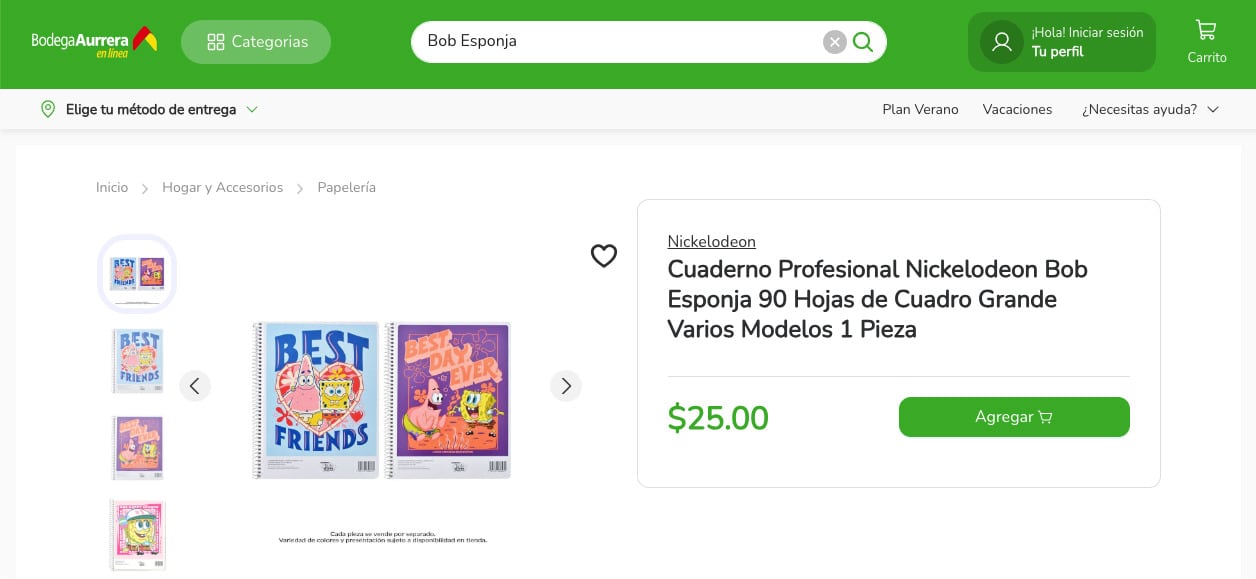The image size is (1256, 579).
Task: Open the Categorías menu
Action: 256,42
